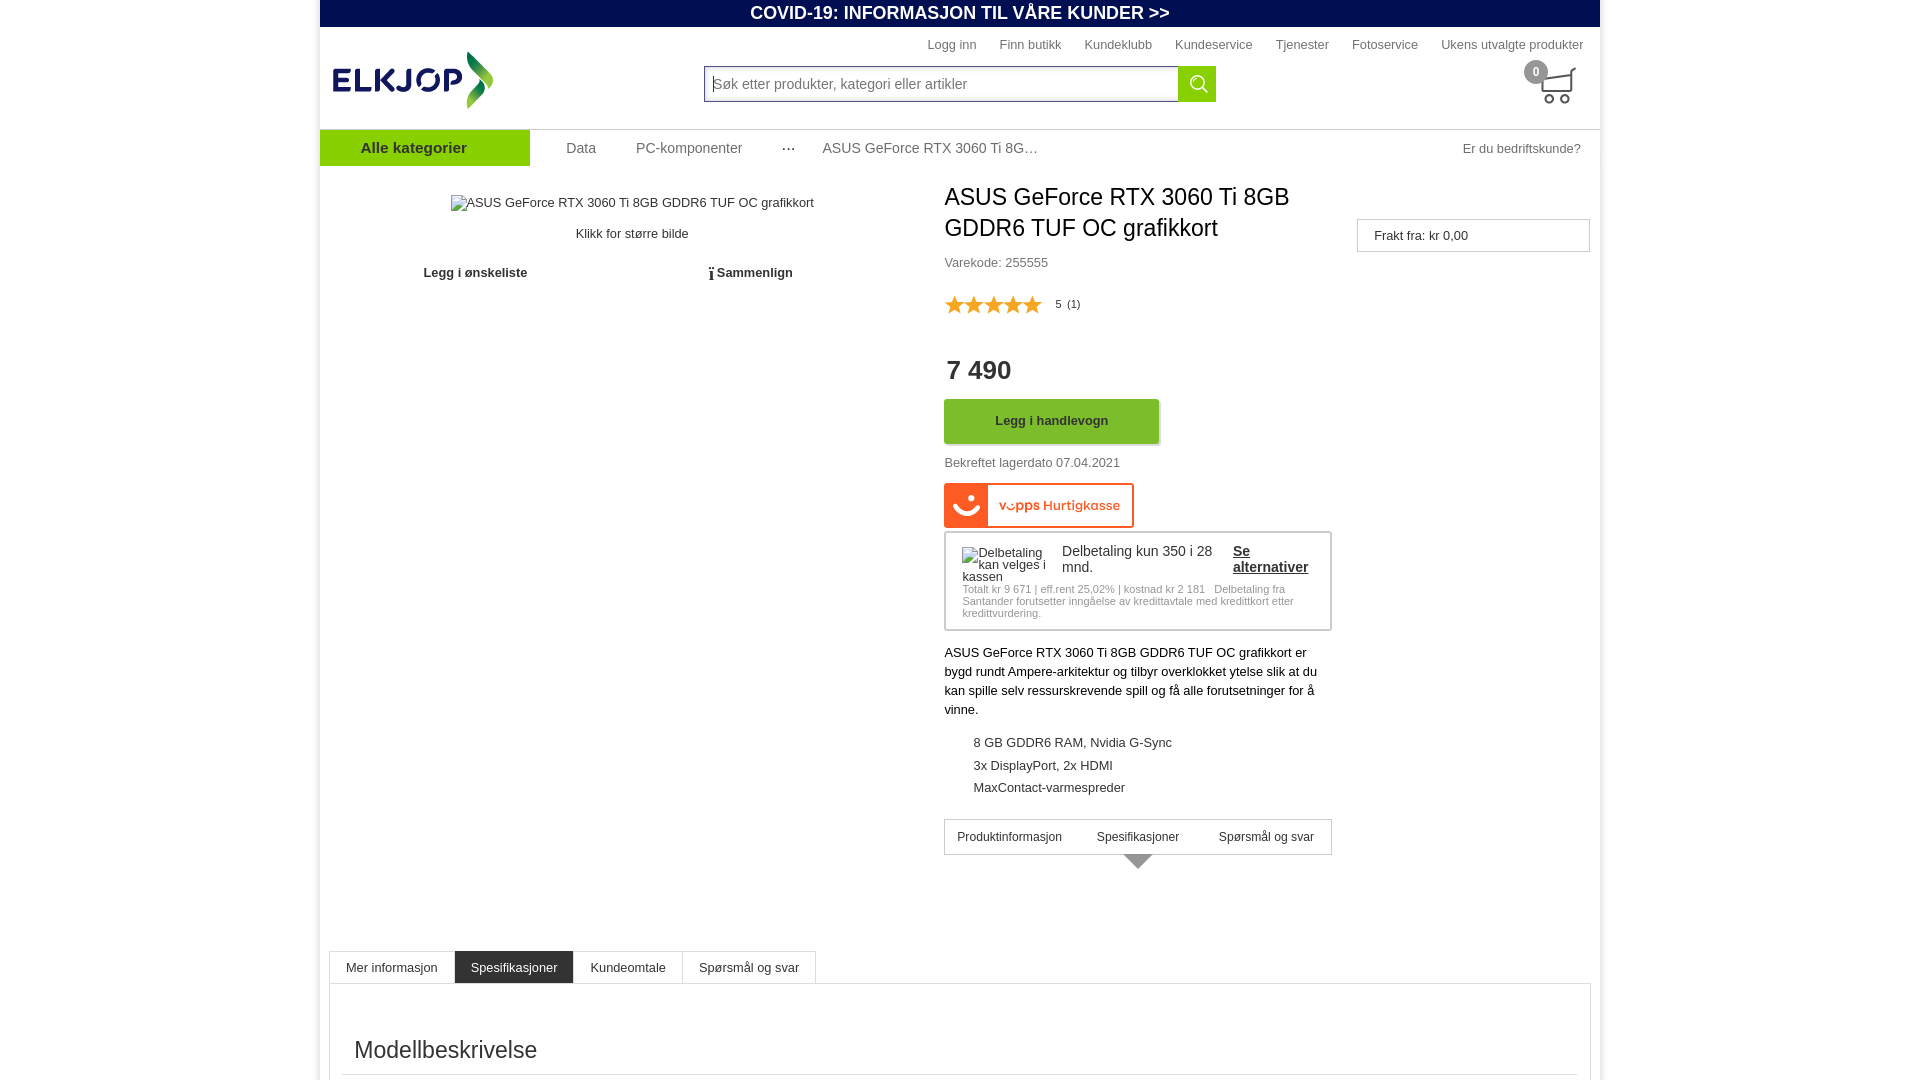This screenshot has height=1080, width=1920.
Task: Click Legg i handlevogn button
Action: coord(1051,421)
